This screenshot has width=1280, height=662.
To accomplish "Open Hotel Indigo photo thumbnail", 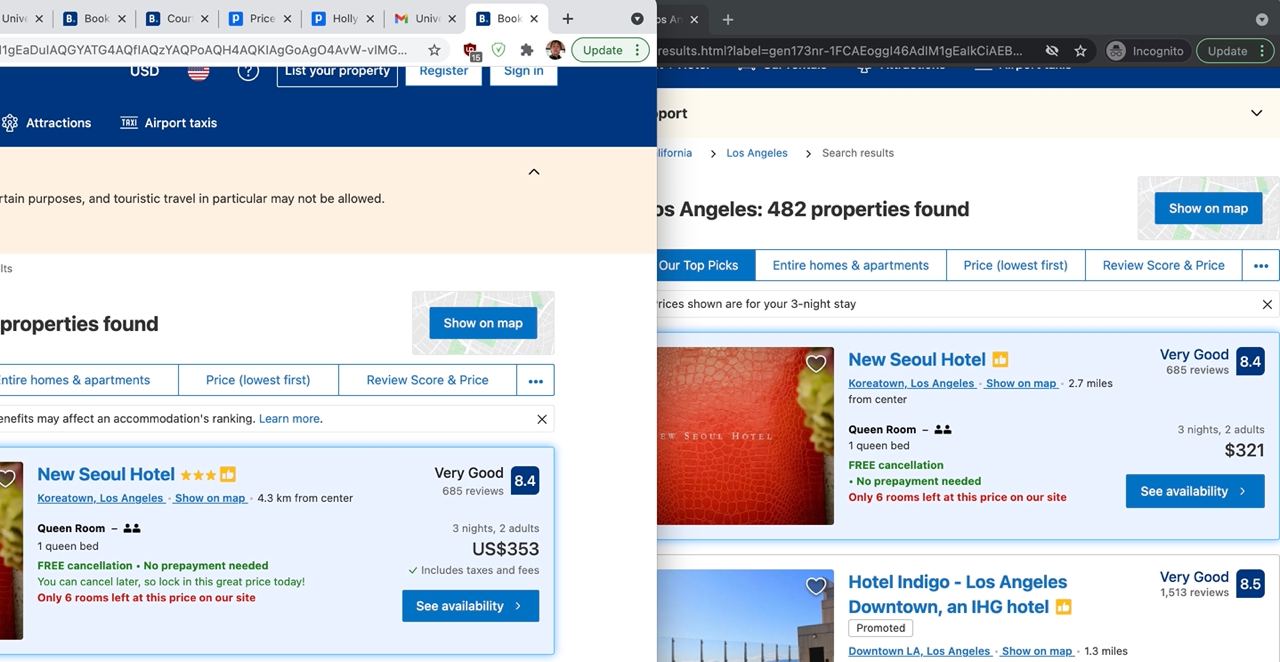I will 745,615.
